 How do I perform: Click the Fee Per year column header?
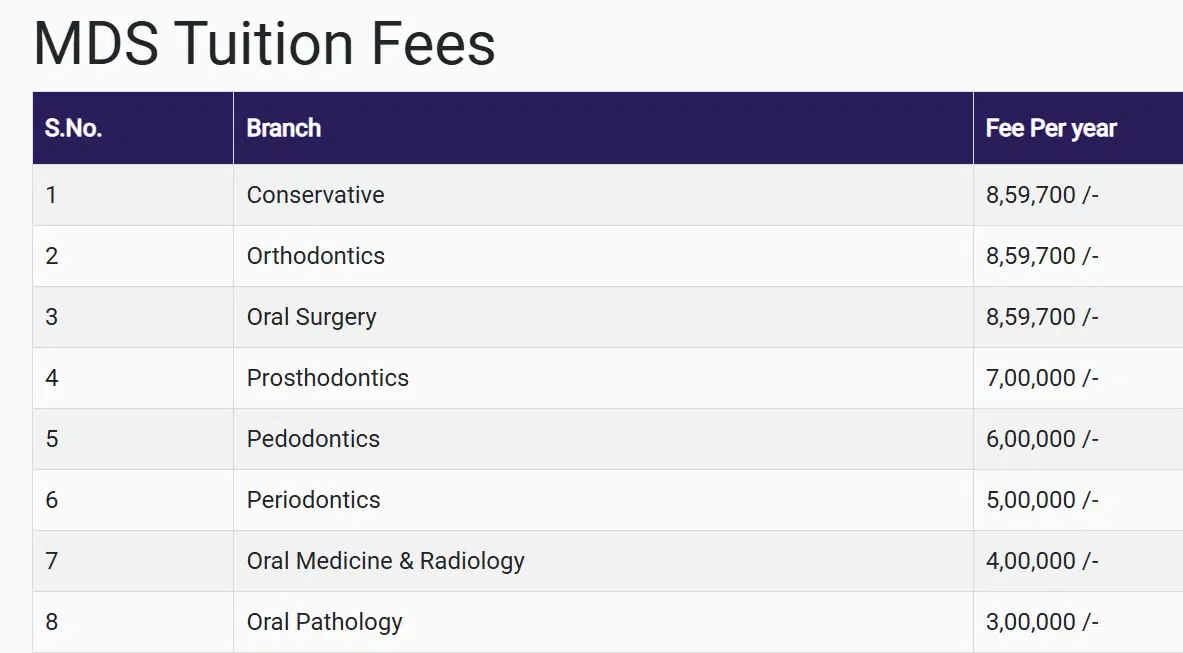click(x=1051, y=128)
